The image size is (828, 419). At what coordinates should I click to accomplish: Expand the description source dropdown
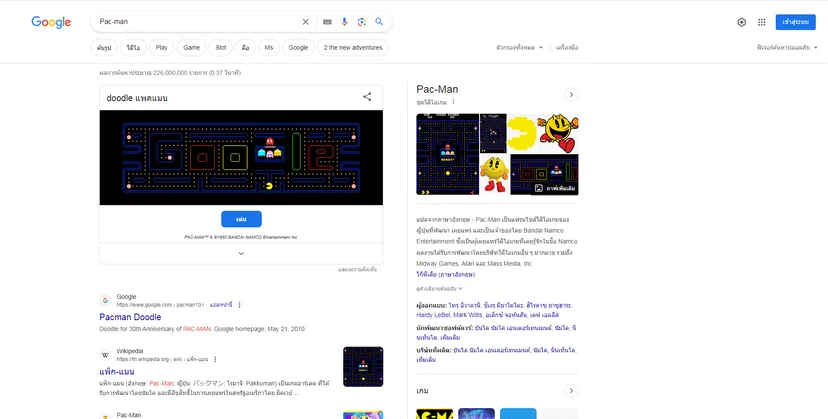[x=439, y=288]
